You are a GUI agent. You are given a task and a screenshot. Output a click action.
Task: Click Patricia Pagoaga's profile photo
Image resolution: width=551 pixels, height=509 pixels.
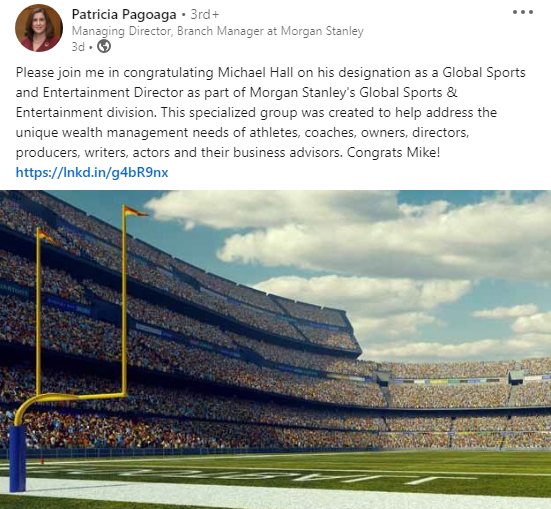(39, 28)
